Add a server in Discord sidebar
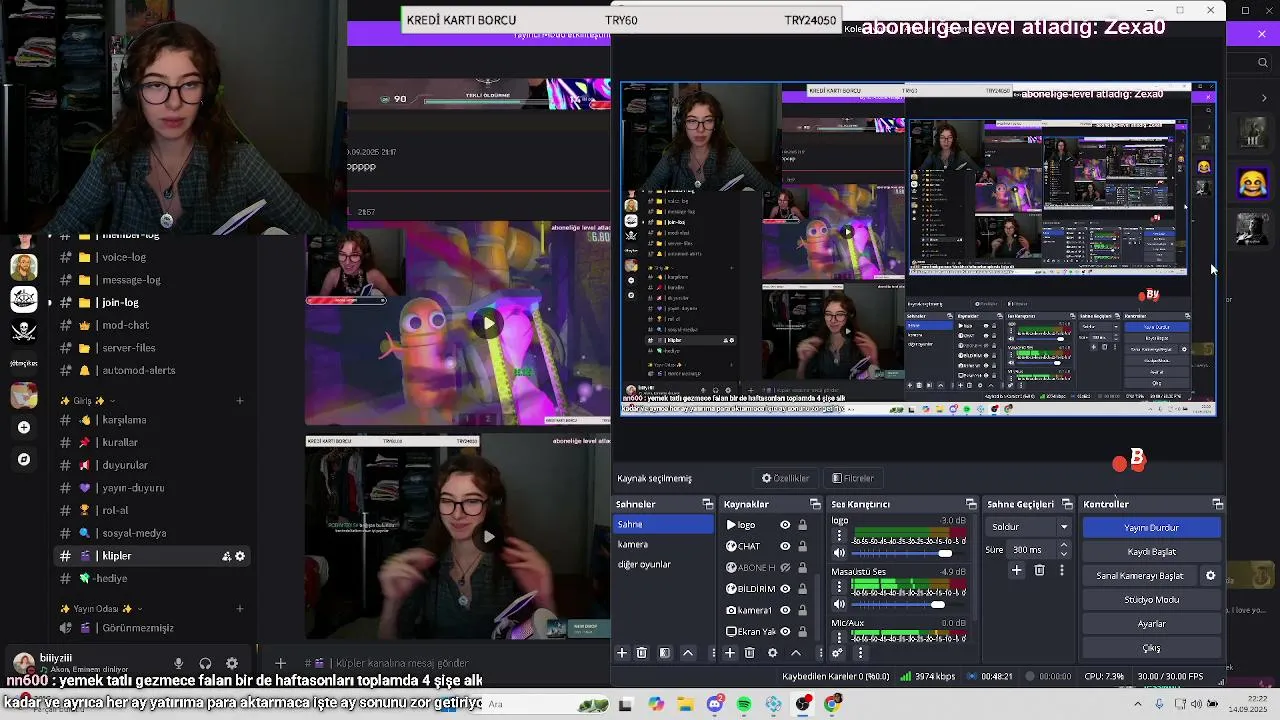This screenshot has width=1280, height=720. pos(24,427)
